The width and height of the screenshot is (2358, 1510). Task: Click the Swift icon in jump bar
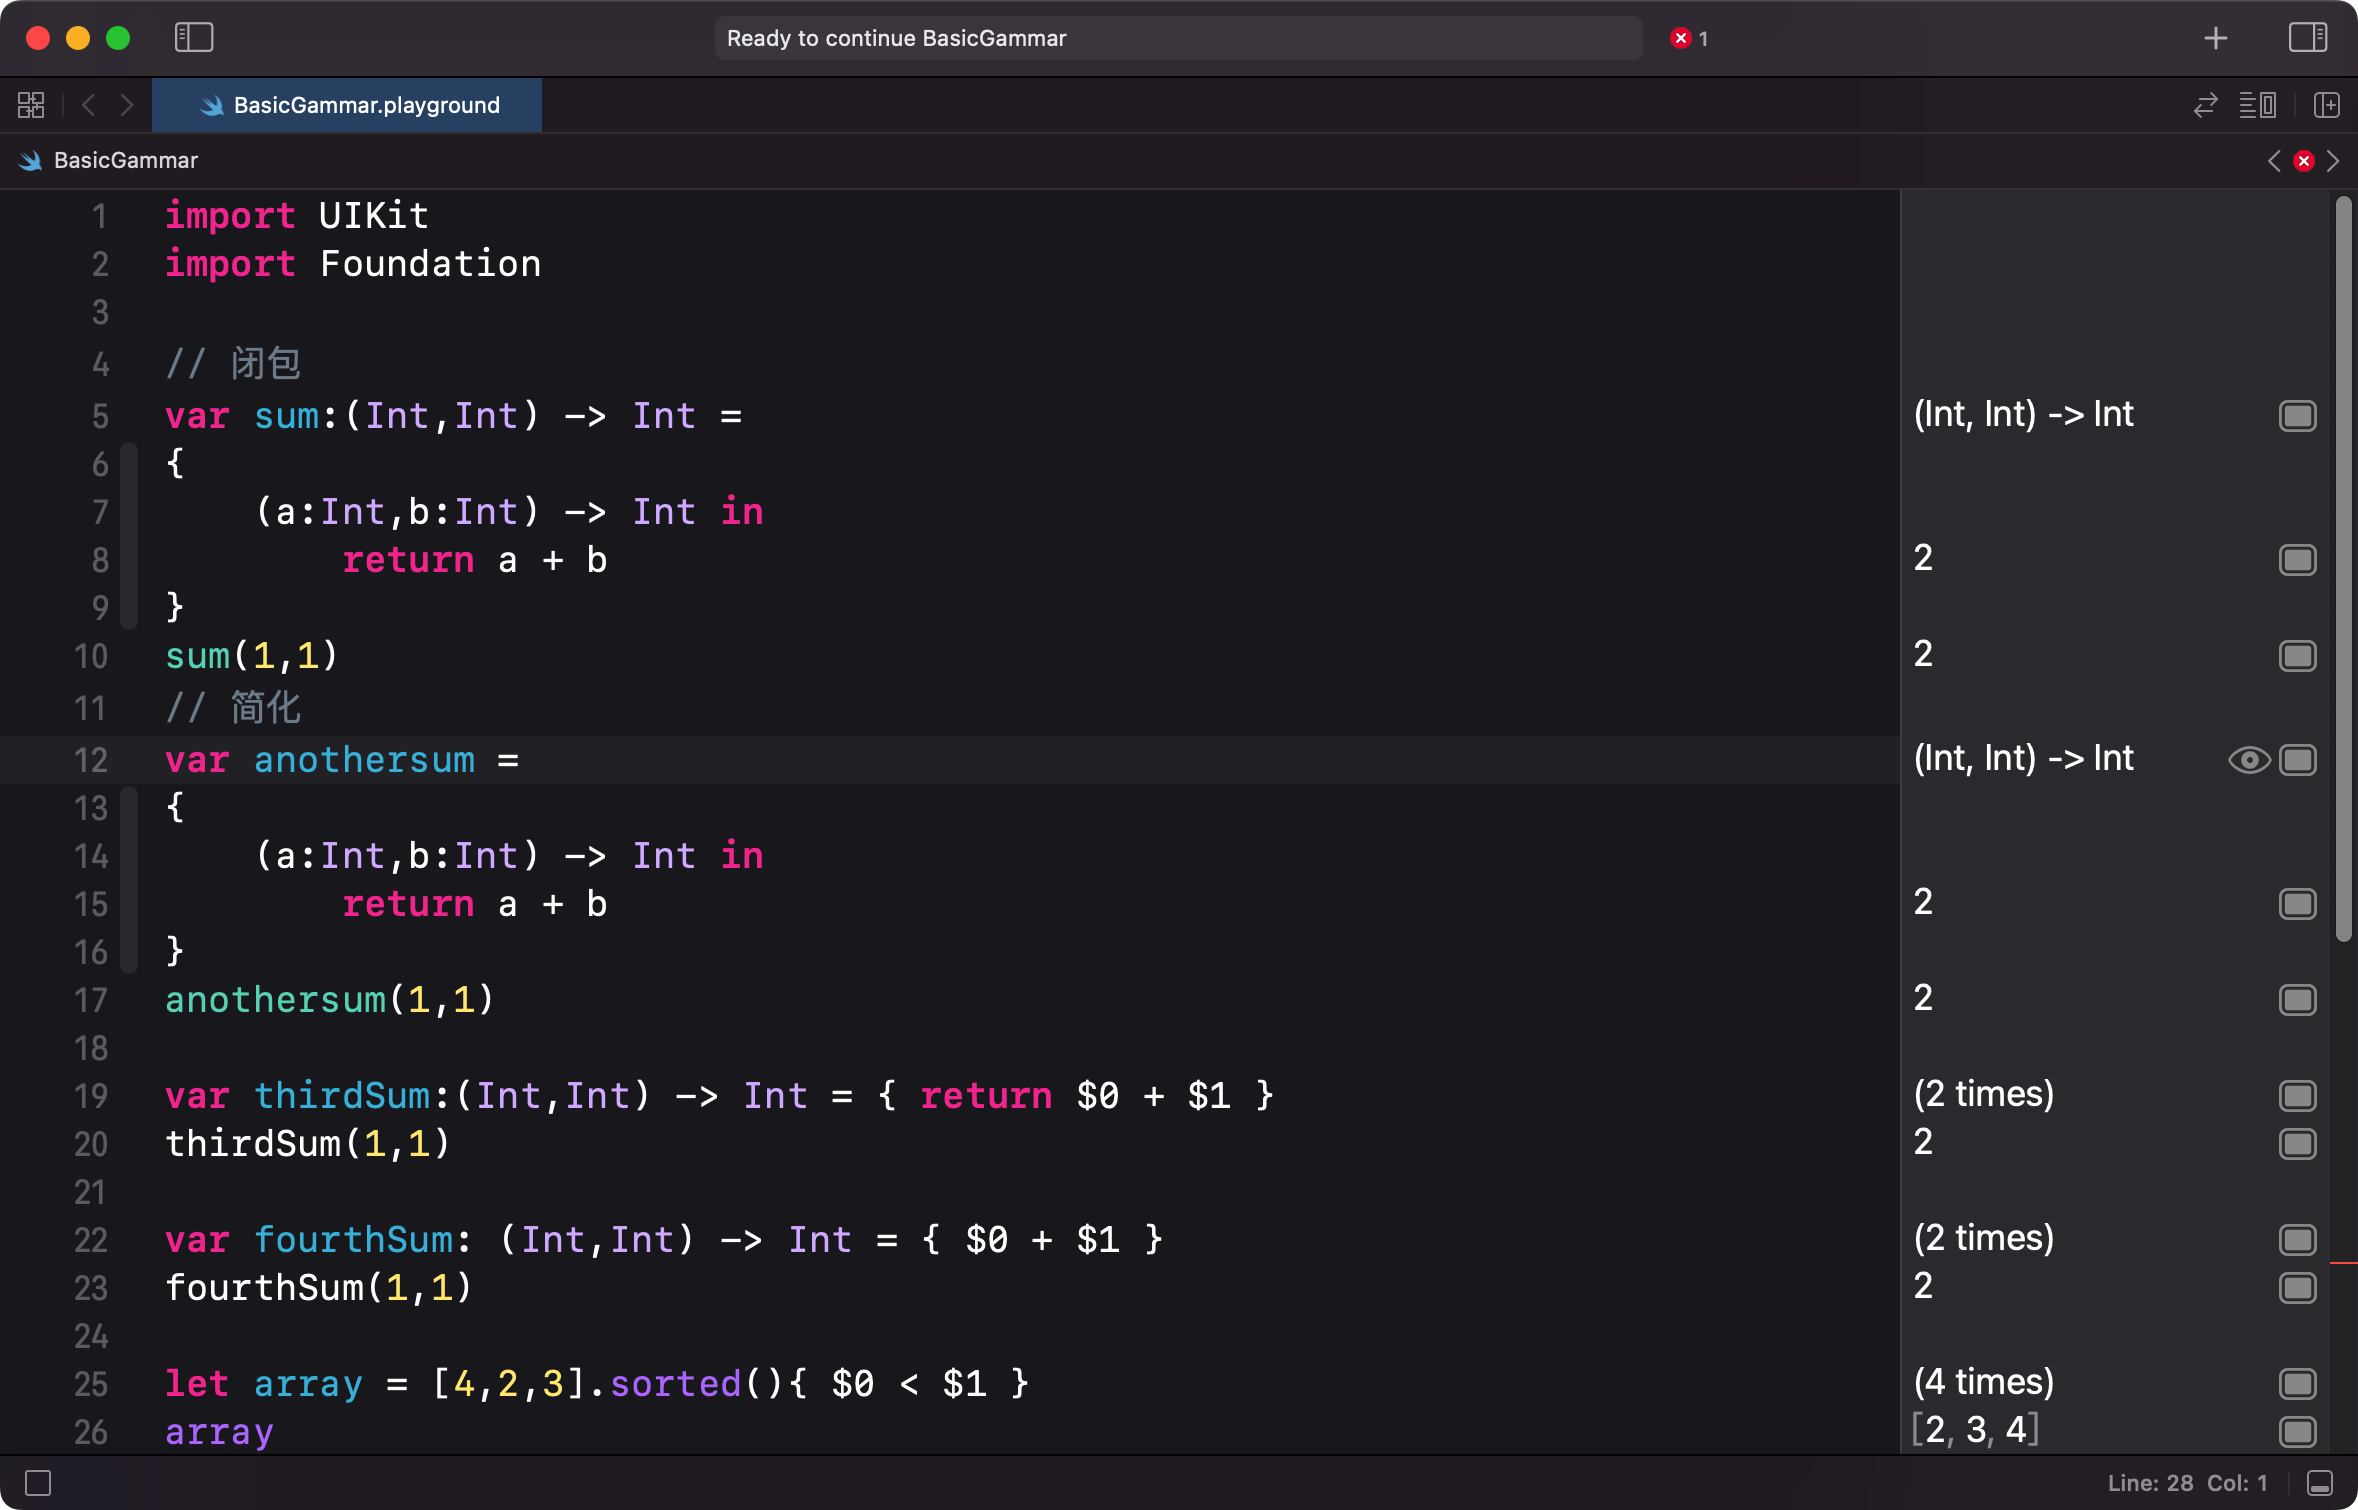point(31,161)
